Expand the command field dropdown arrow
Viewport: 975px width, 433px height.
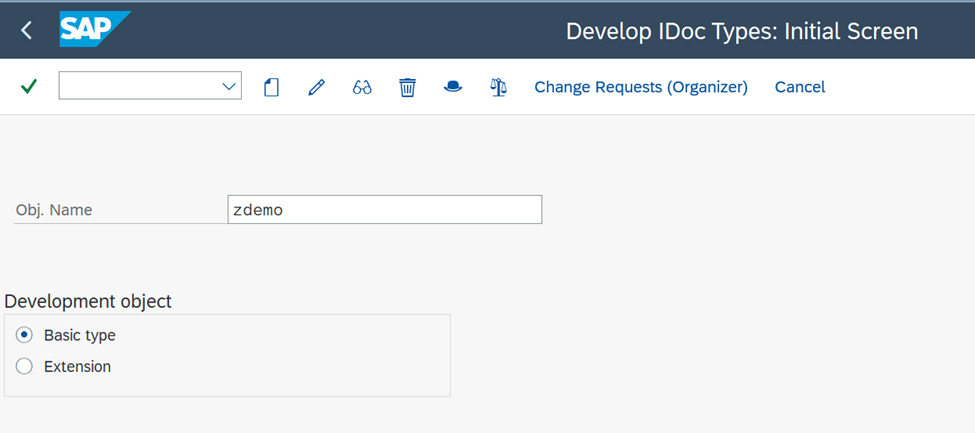pyautogui.click(x=229, y=86)
